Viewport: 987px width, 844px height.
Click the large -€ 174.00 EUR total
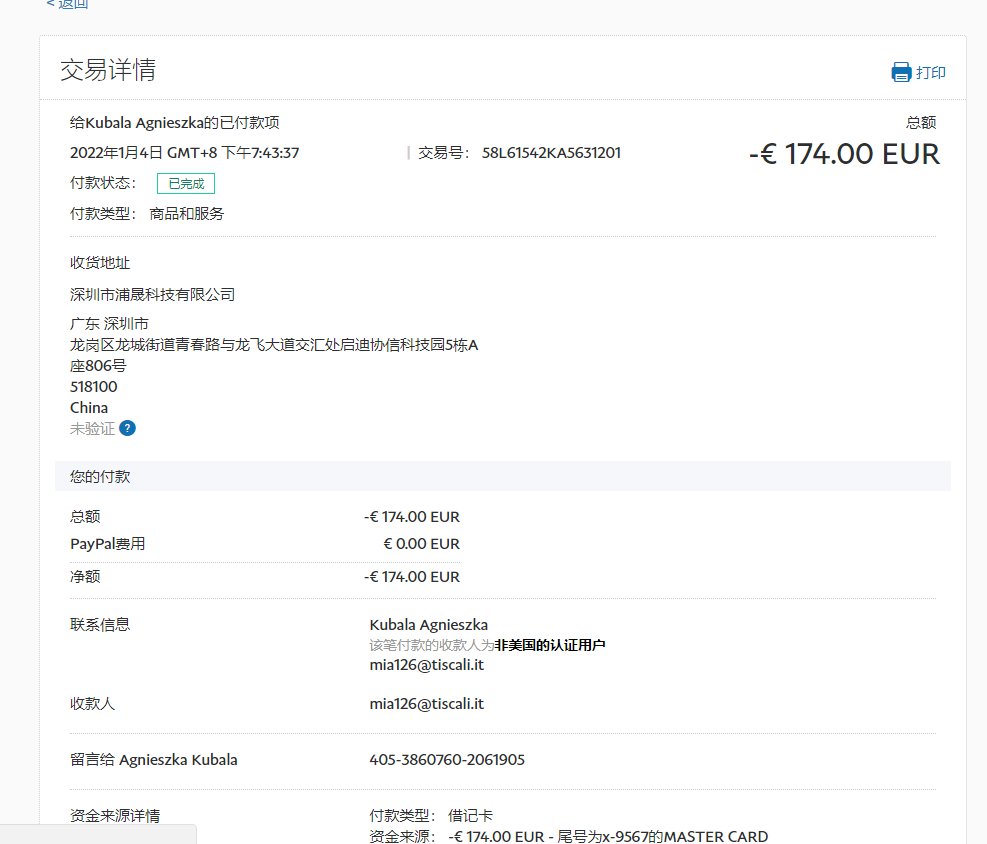coord(844,154)
